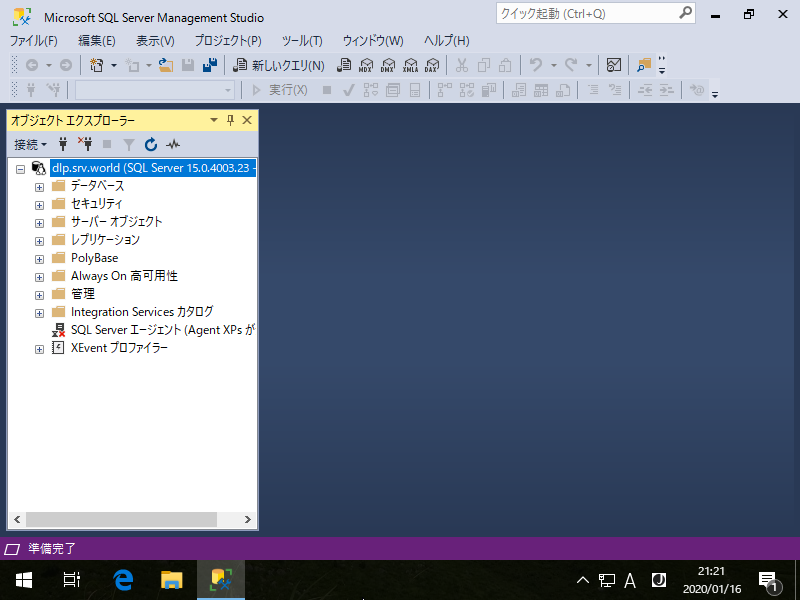
Task: Expand the サーバー オブジェクト folder
Action: 39,223
